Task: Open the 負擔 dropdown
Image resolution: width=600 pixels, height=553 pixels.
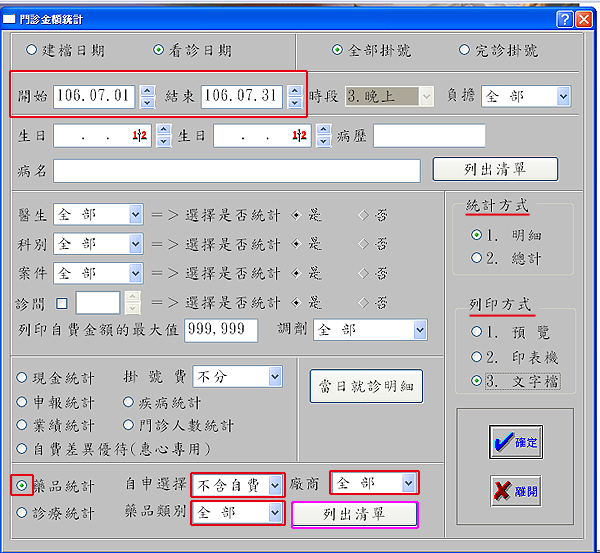Action: [563, 97]
